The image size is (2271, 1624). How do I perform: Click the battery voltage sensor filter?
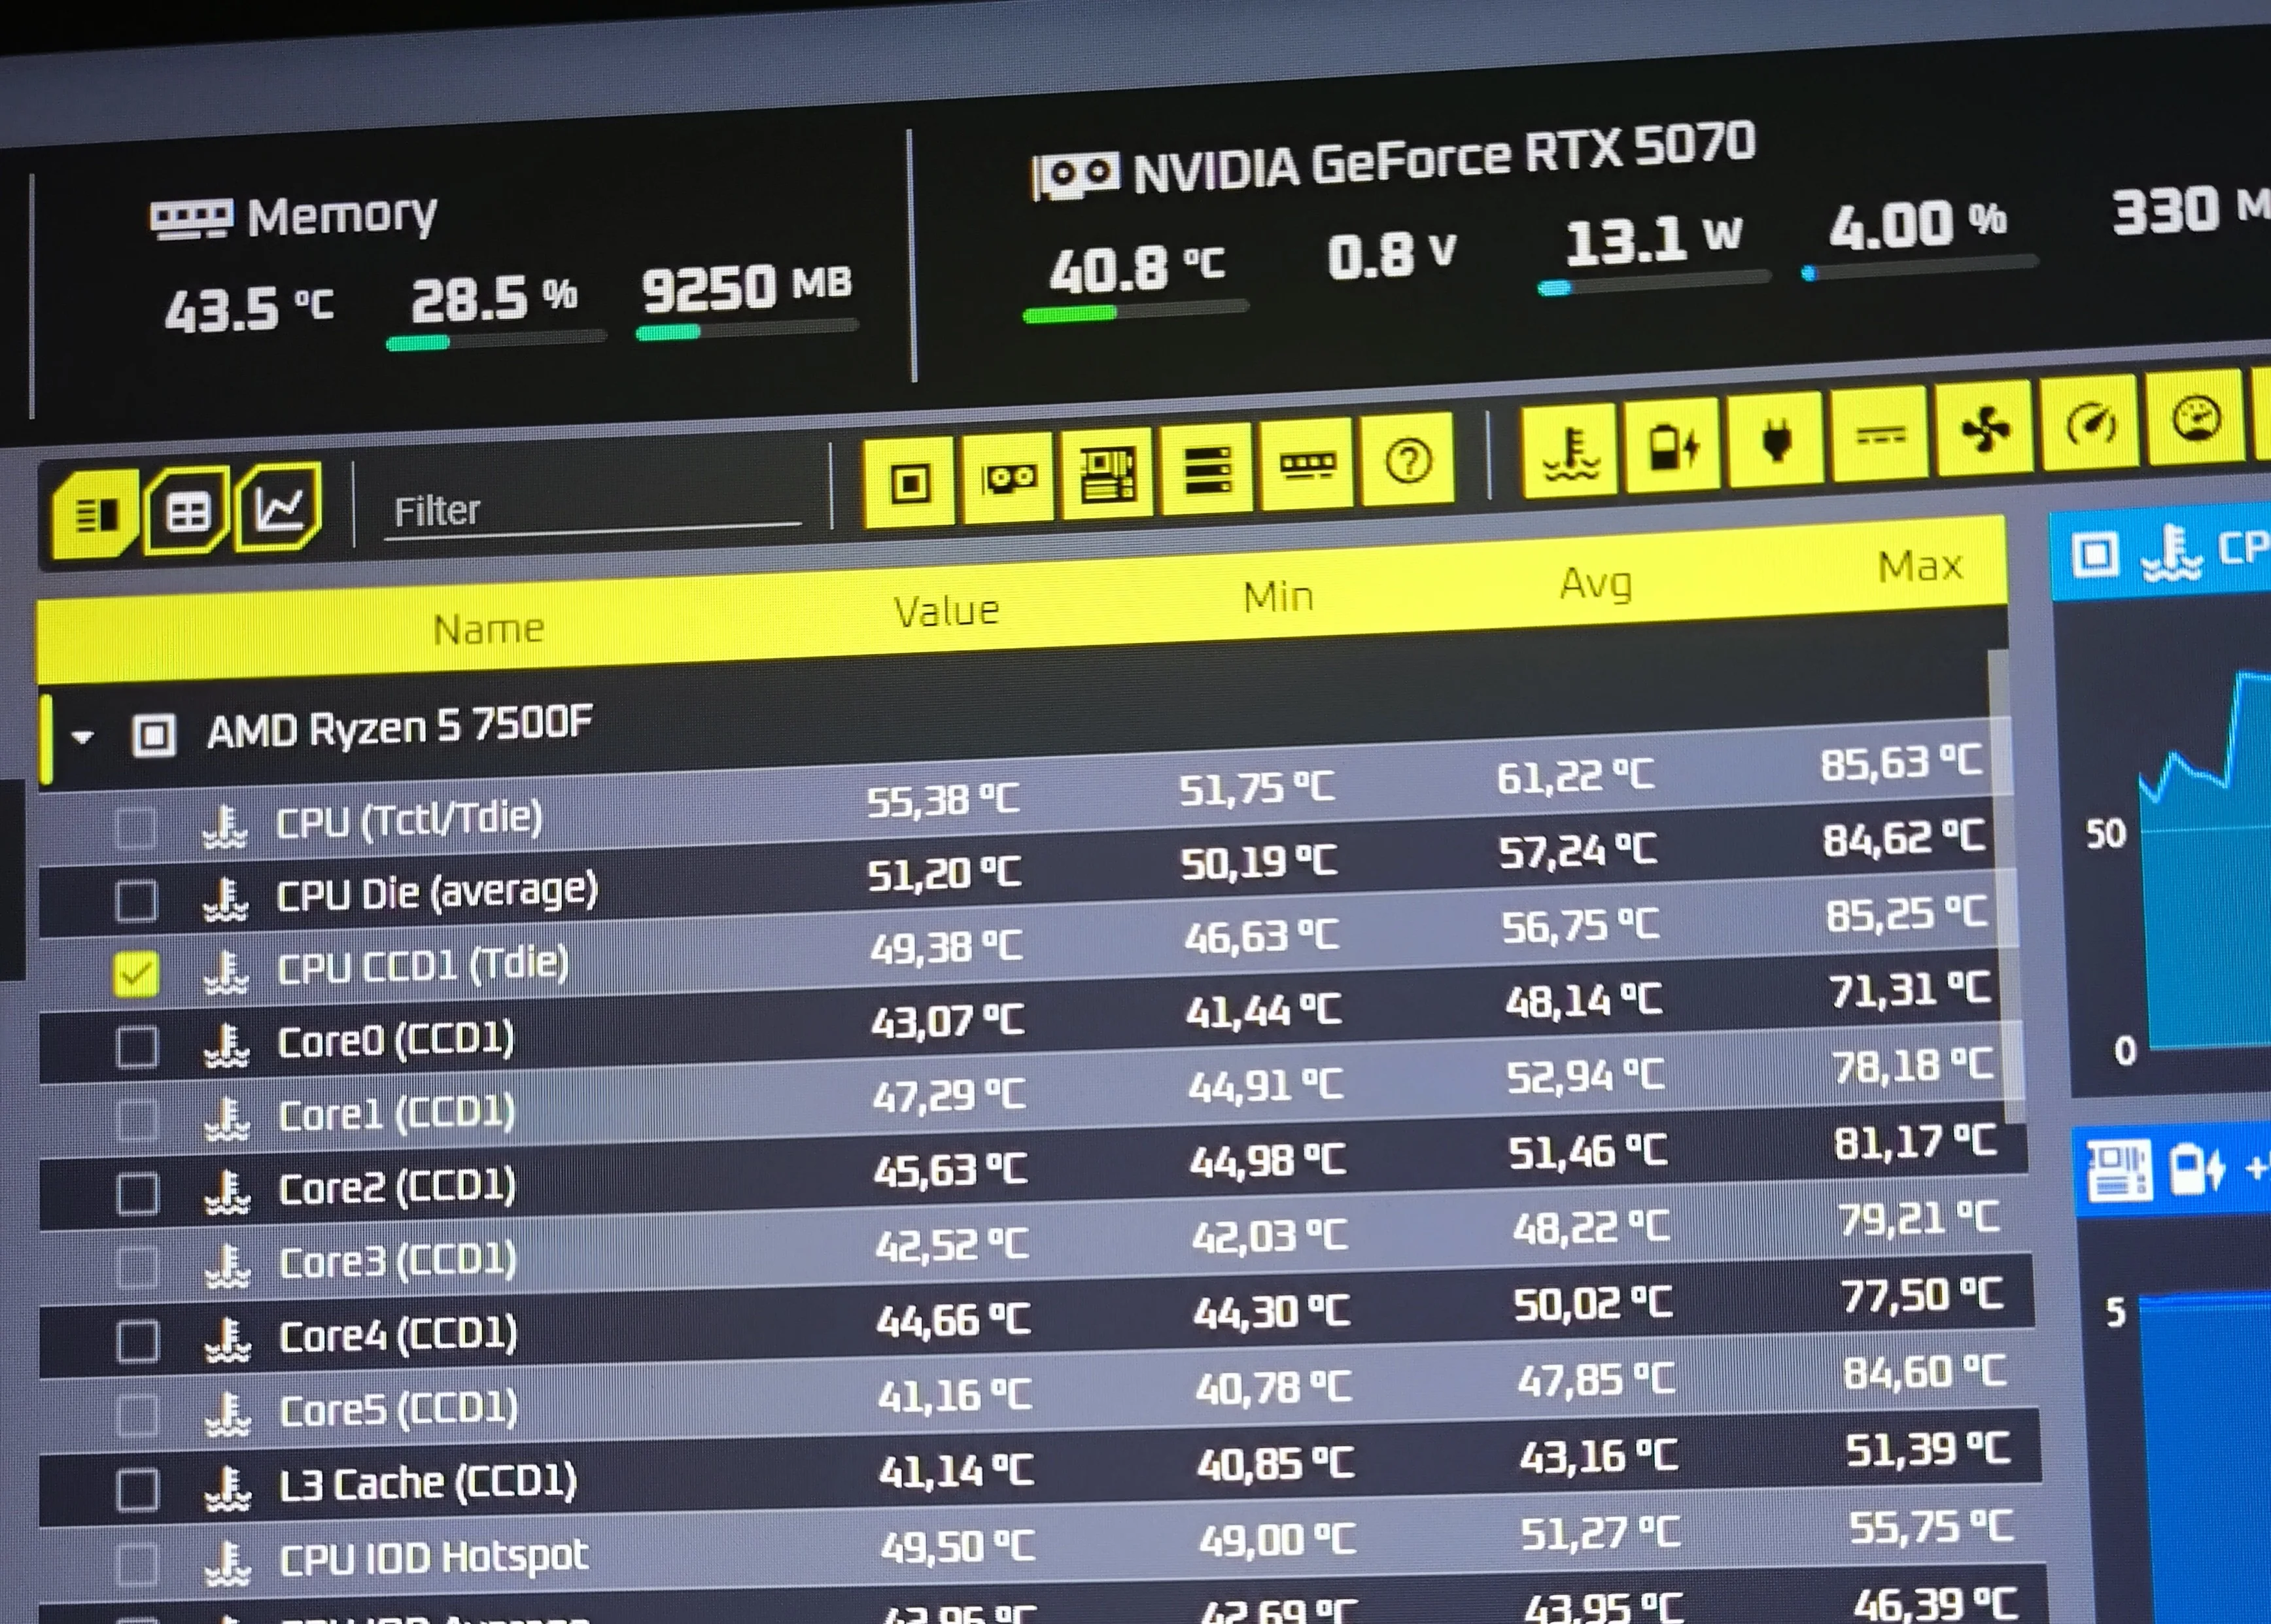[x=1673, y=445]
